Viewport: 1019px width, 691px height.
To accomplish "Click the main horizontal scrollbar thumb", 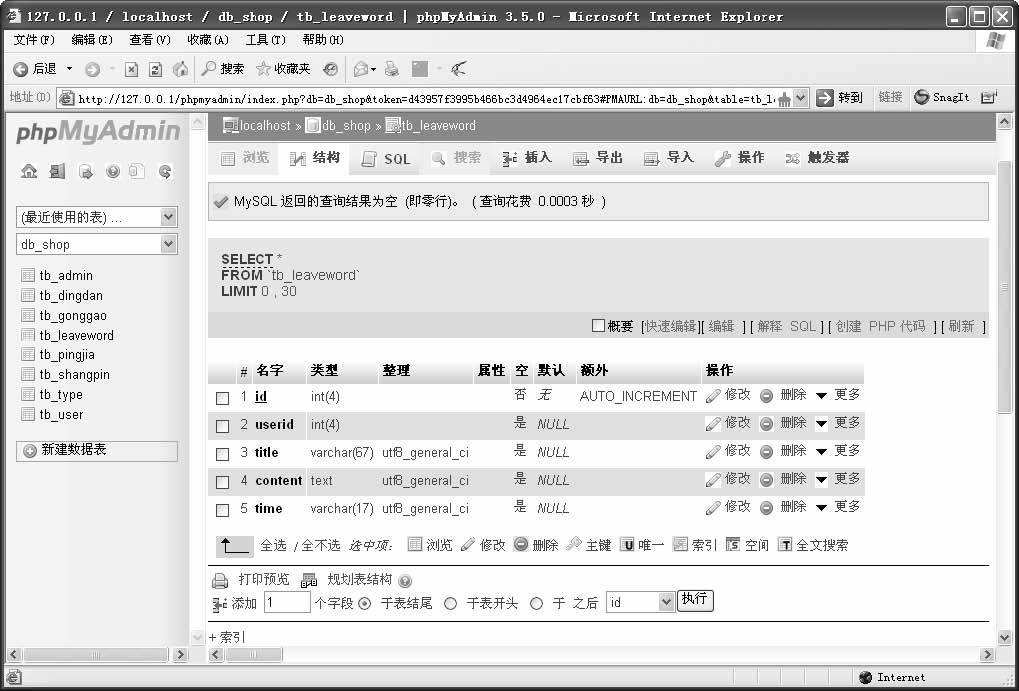I will click(x=253, y=655).
